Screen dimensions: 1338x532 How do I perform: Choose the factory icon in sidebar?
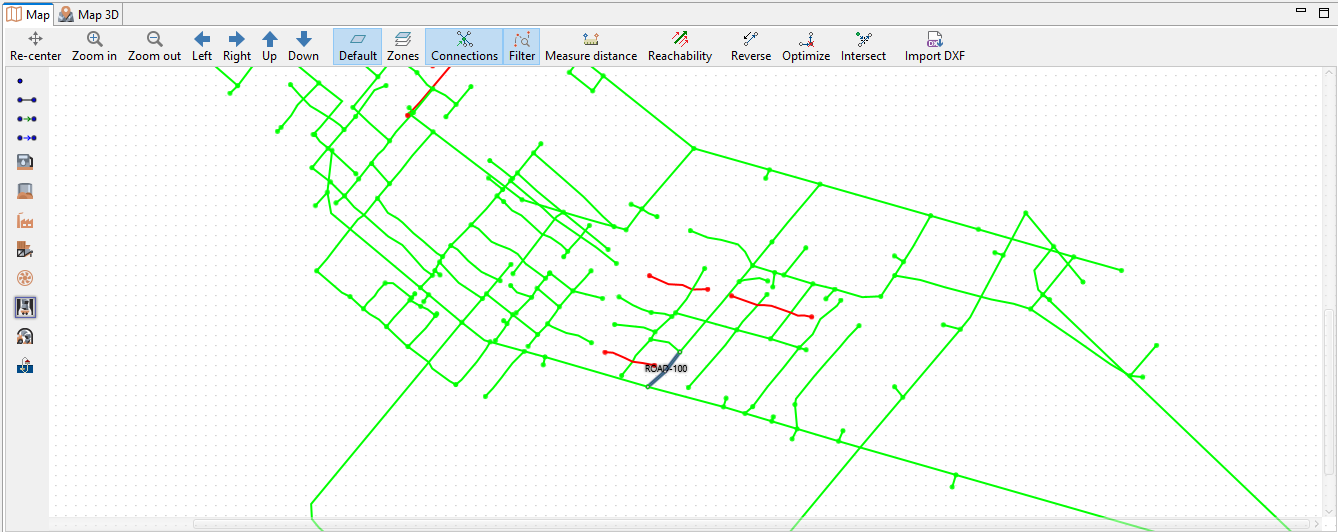26,221
